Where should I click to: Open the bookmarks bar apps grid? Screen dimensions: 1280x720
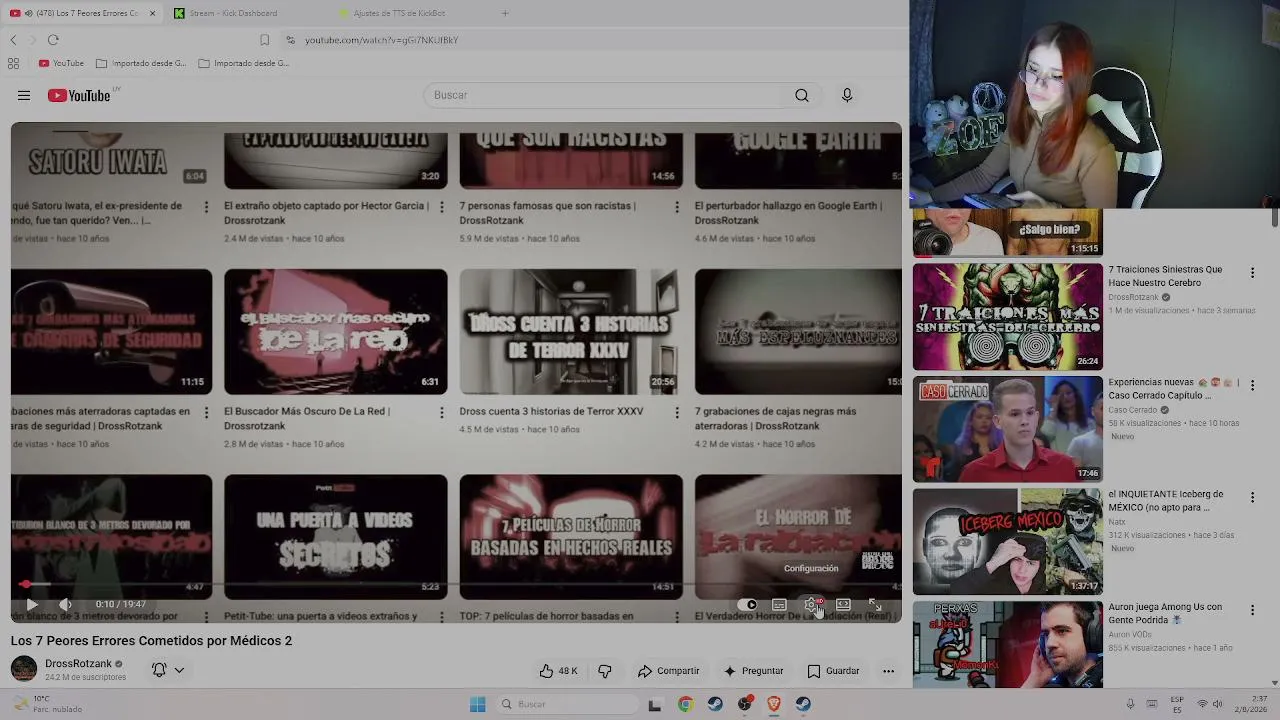click(x=13, y=63)
